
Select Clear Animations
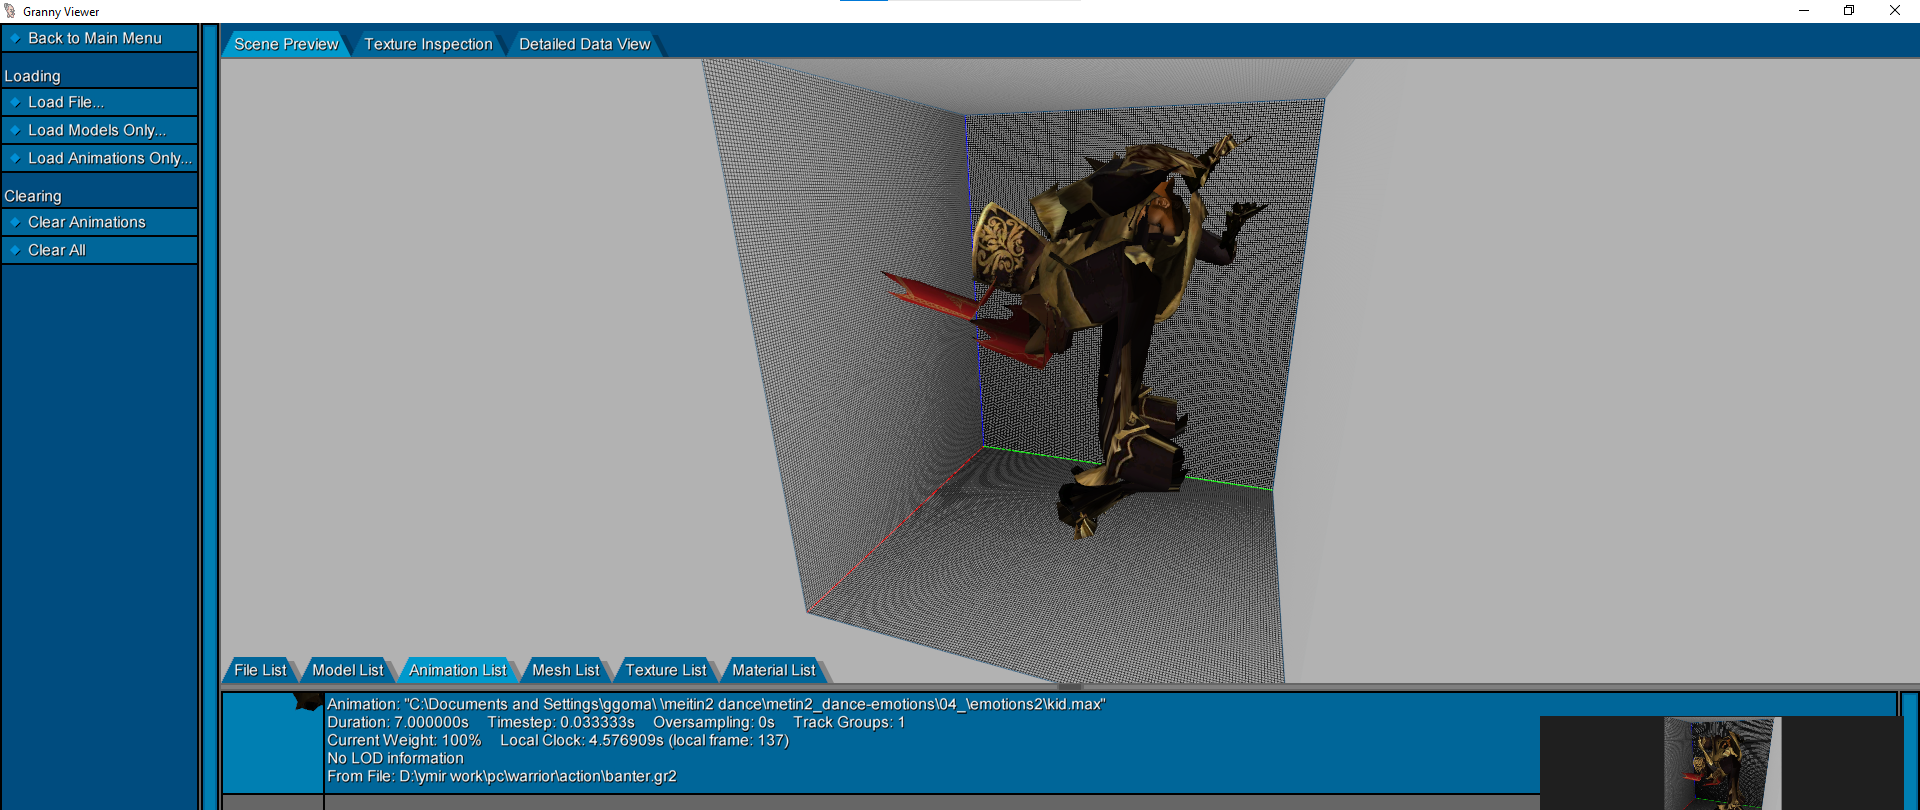[100, 222]
